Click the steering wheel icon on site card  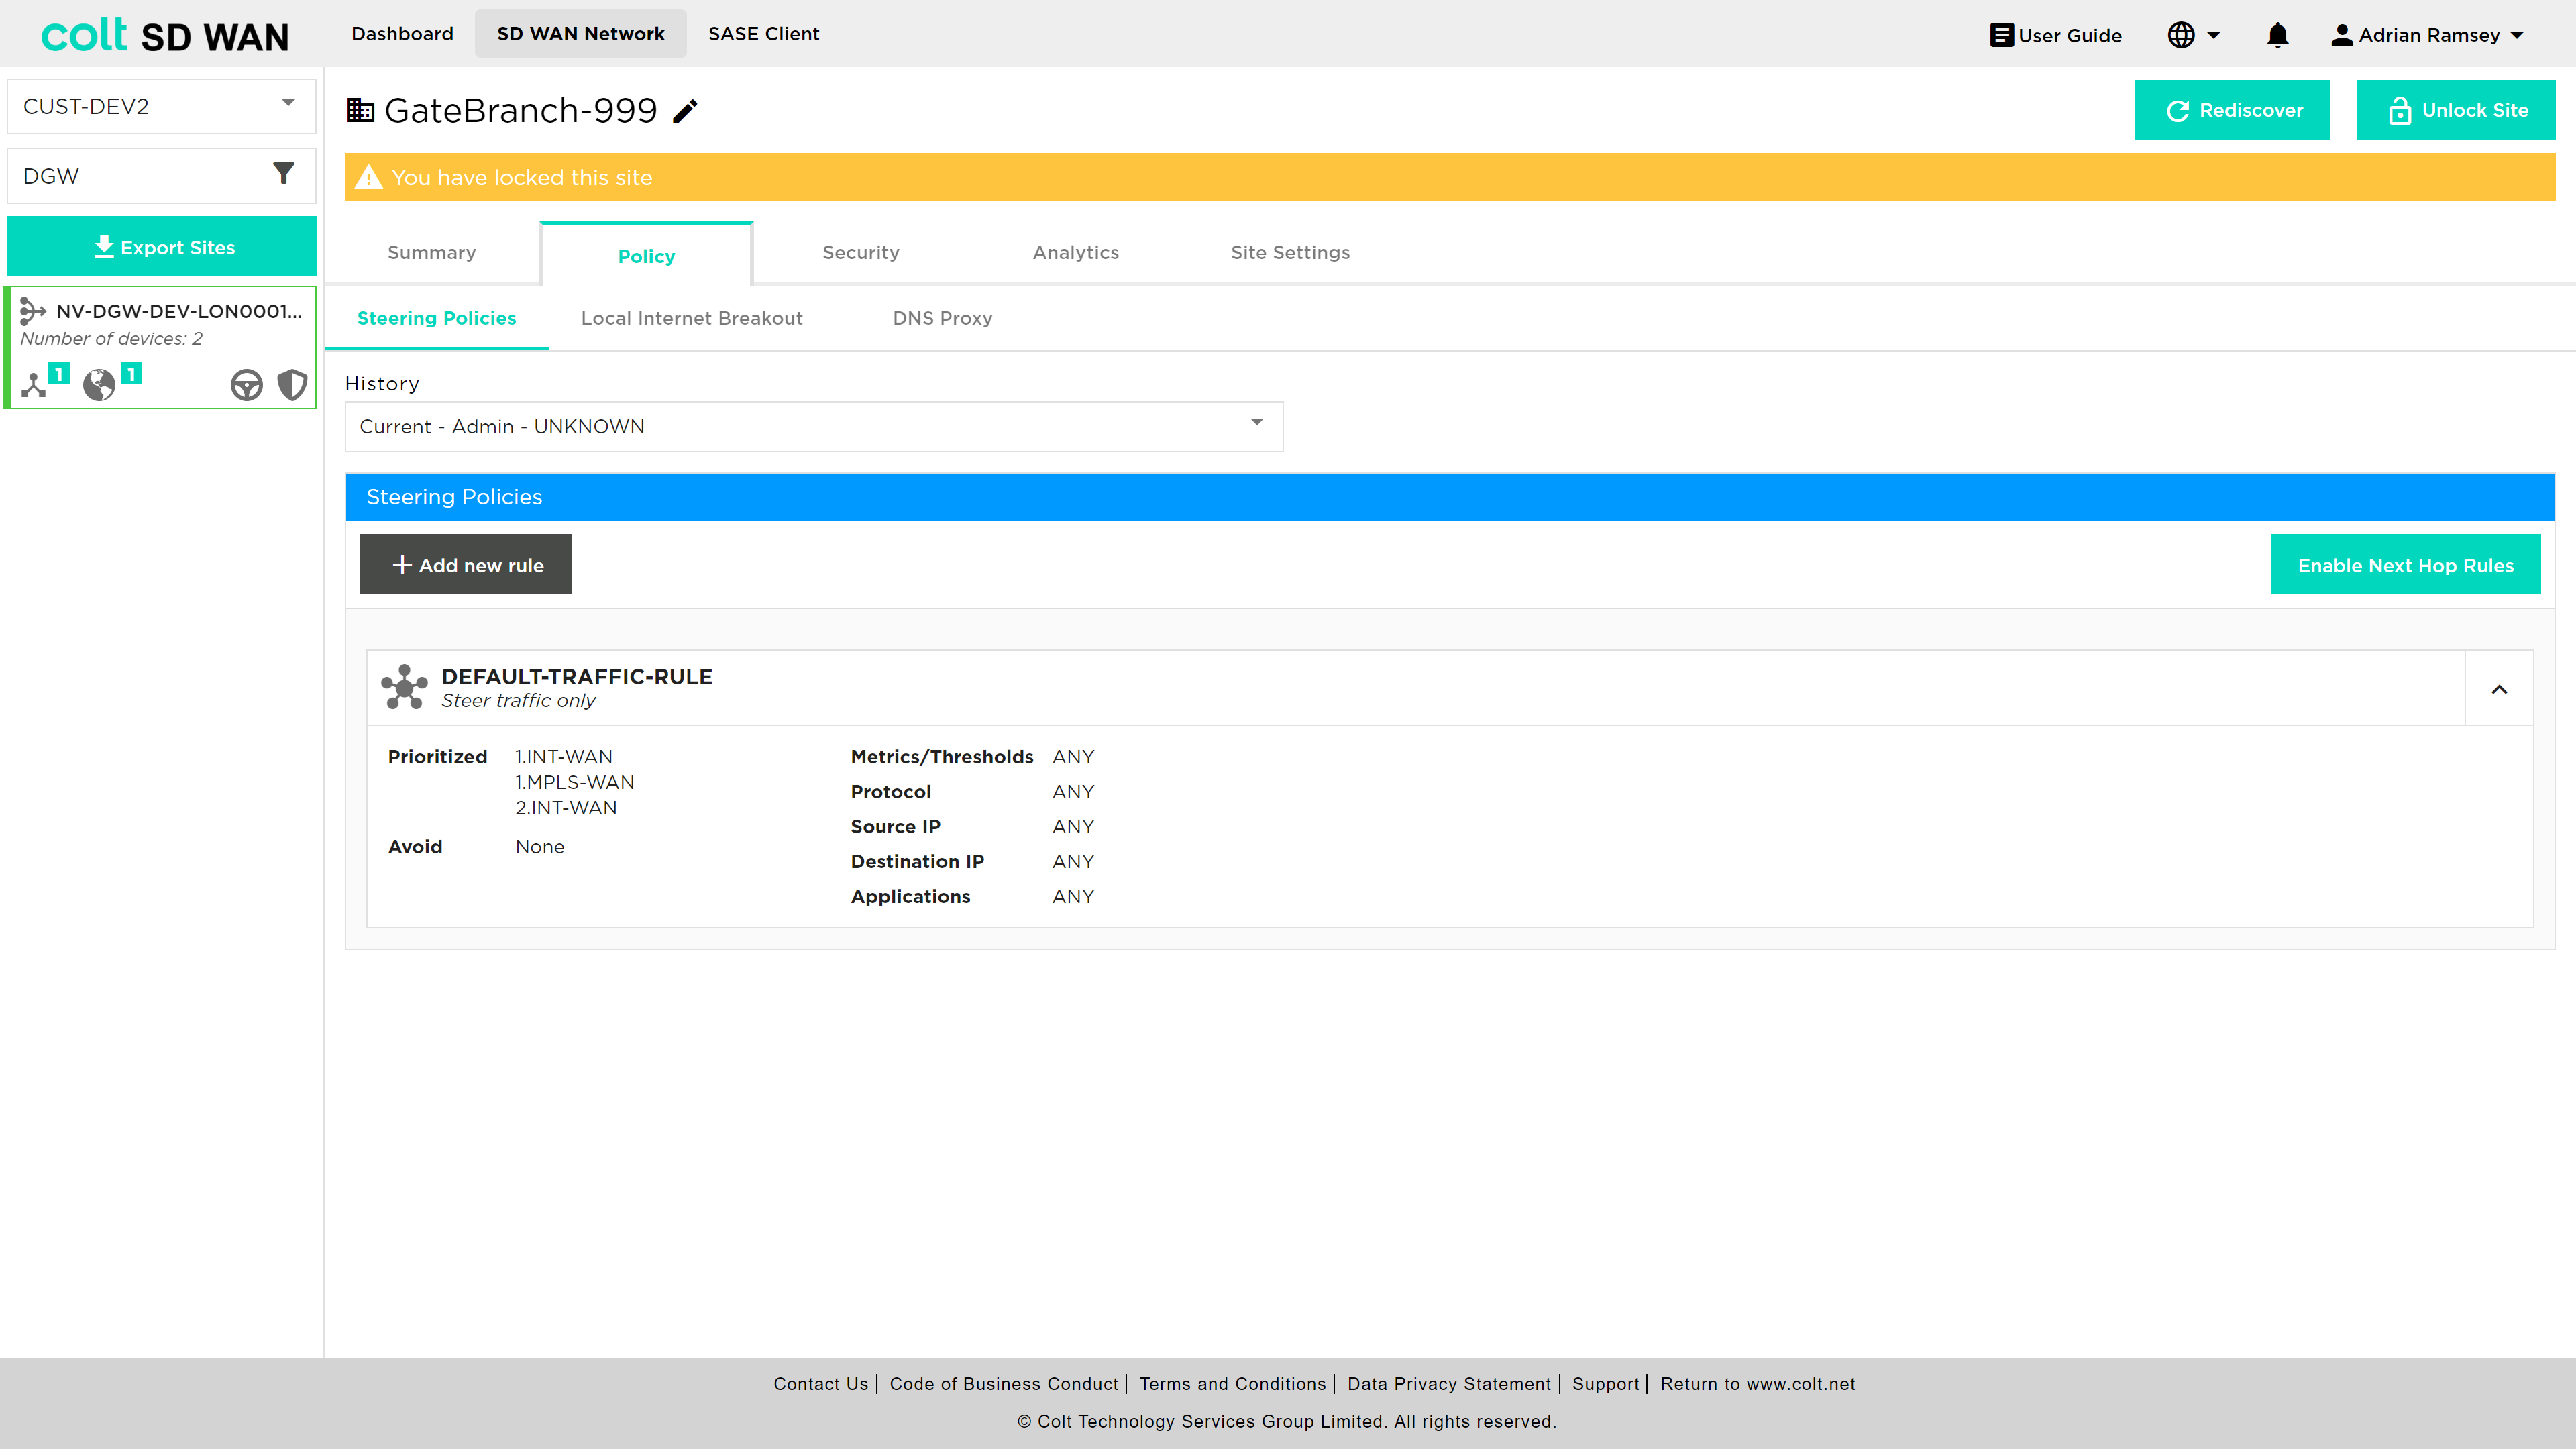point(246,385)
